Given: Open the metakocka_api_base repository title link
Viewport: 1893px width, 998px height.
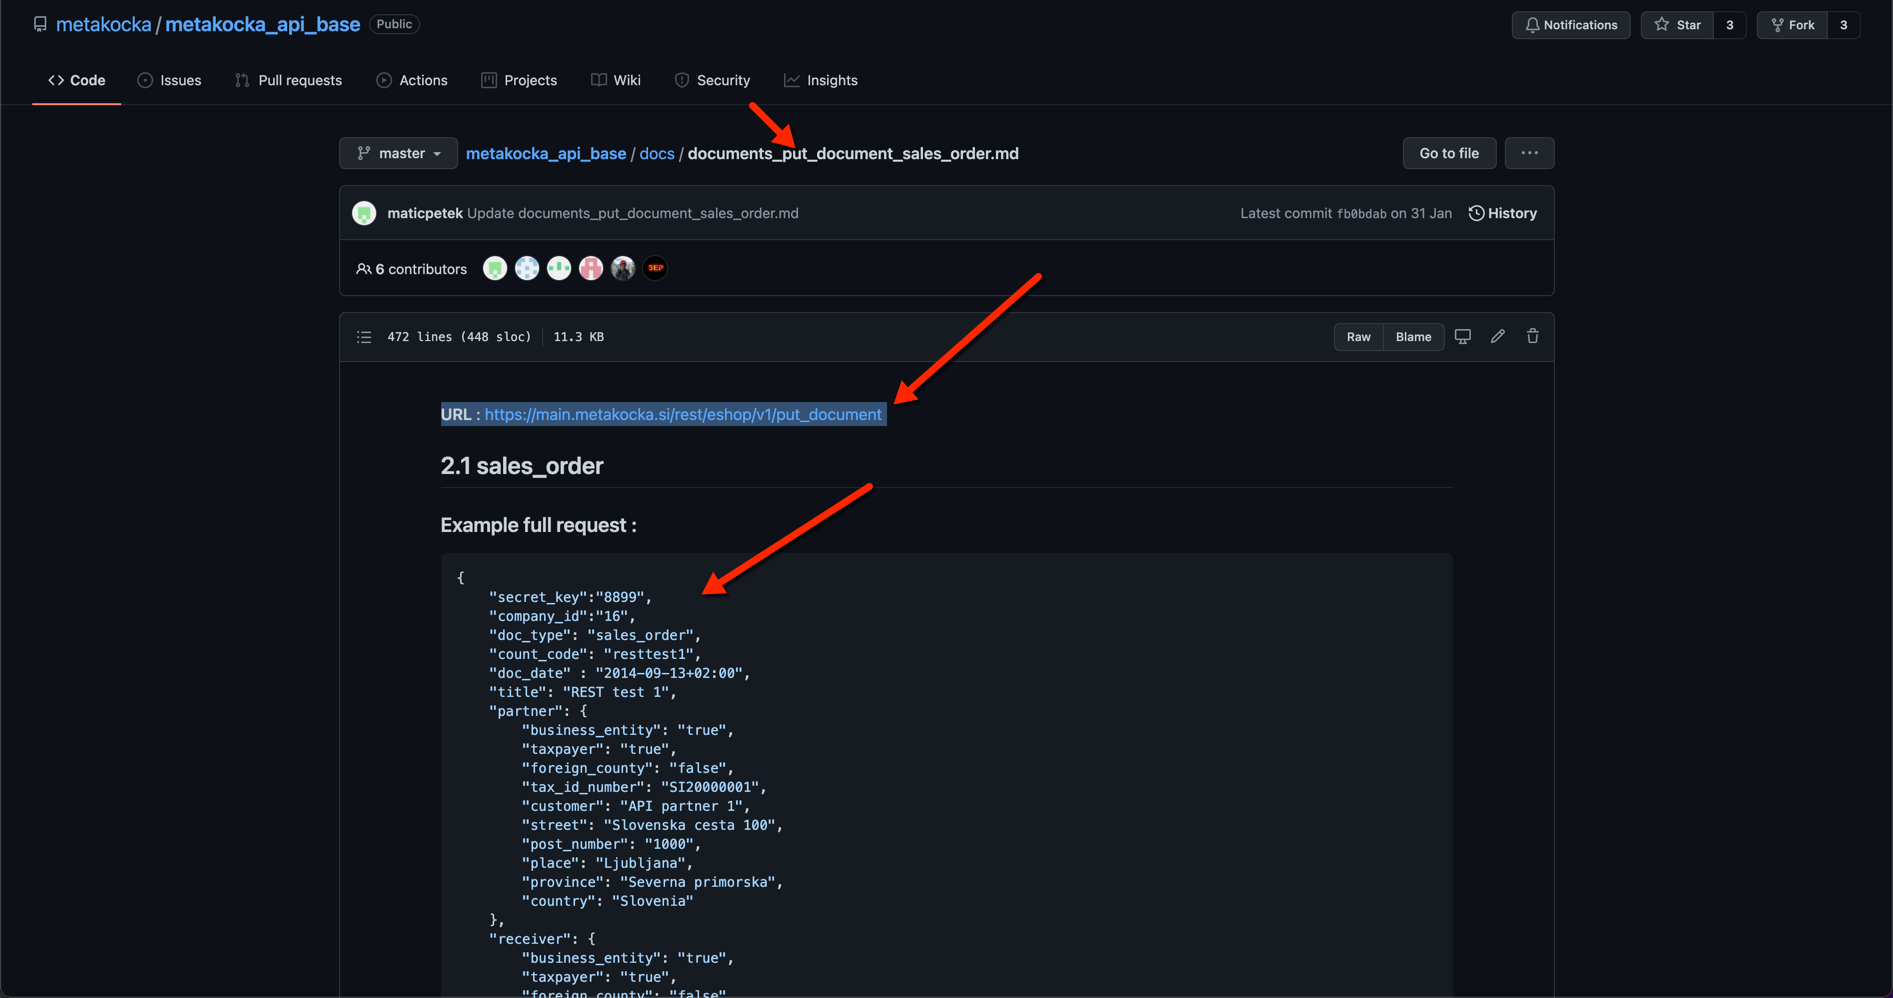Looking at the screenshot, I should point(262,24).
